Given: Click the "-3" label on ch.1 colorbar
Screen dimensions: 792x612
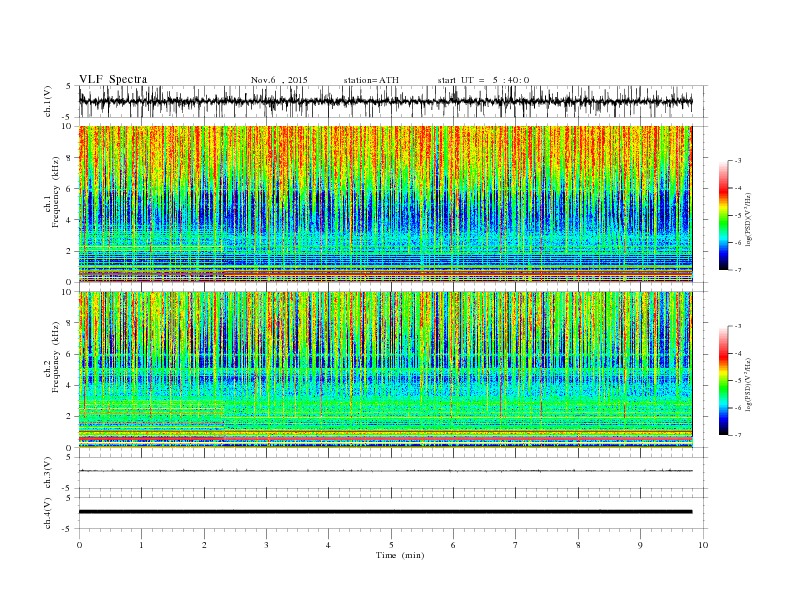Looking at the screenshot, I should coord(737,161).
